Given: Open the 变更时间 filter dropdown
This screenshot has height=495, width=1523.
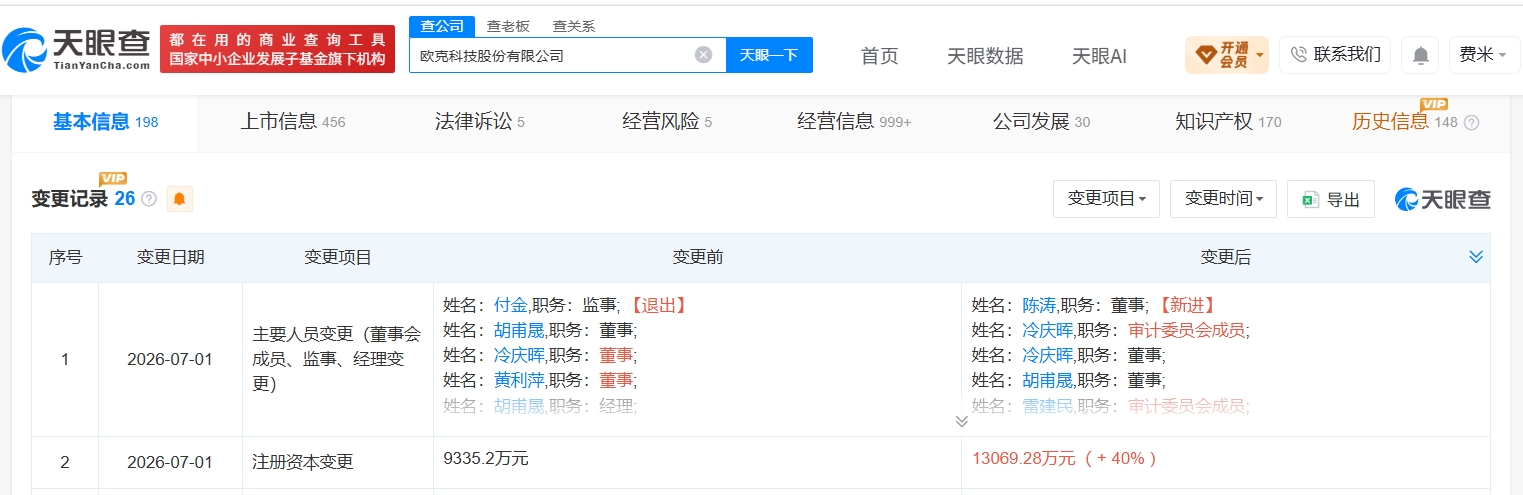Looking at the screenshot, I should click(x=1224, y=199).
